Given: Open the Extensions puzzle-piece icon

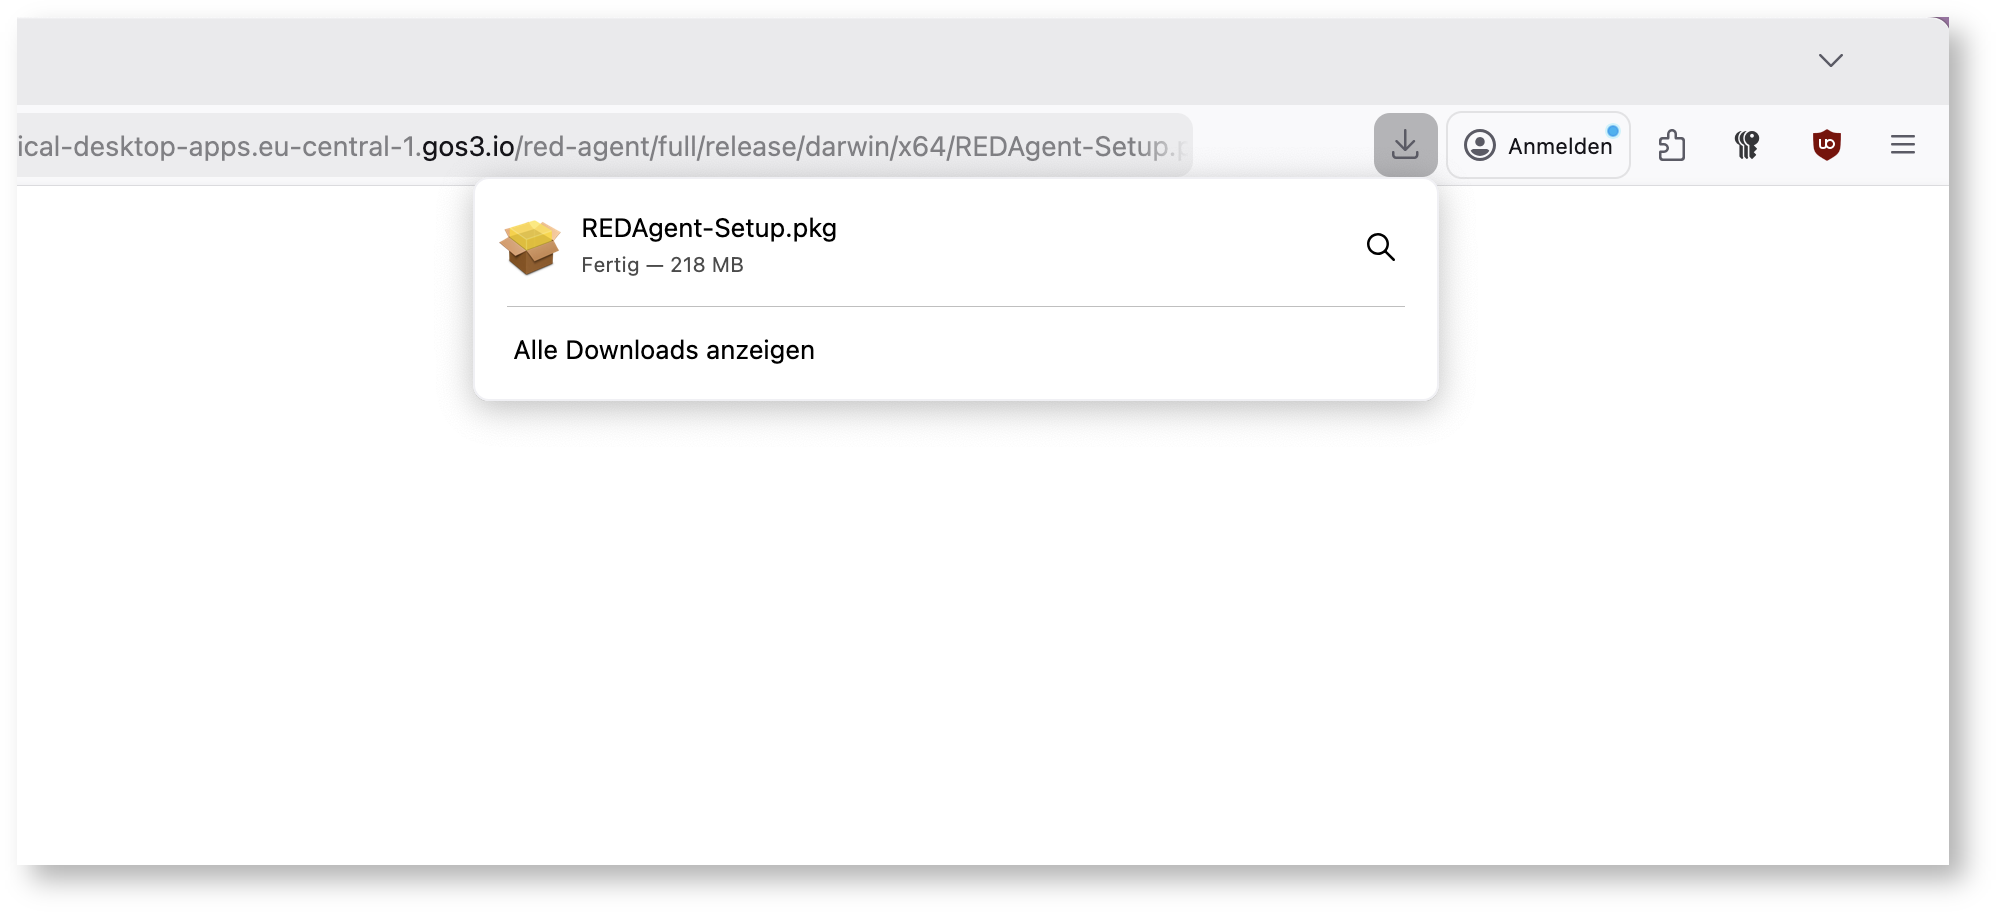Looking at the screenshot, I should 1672,146.
